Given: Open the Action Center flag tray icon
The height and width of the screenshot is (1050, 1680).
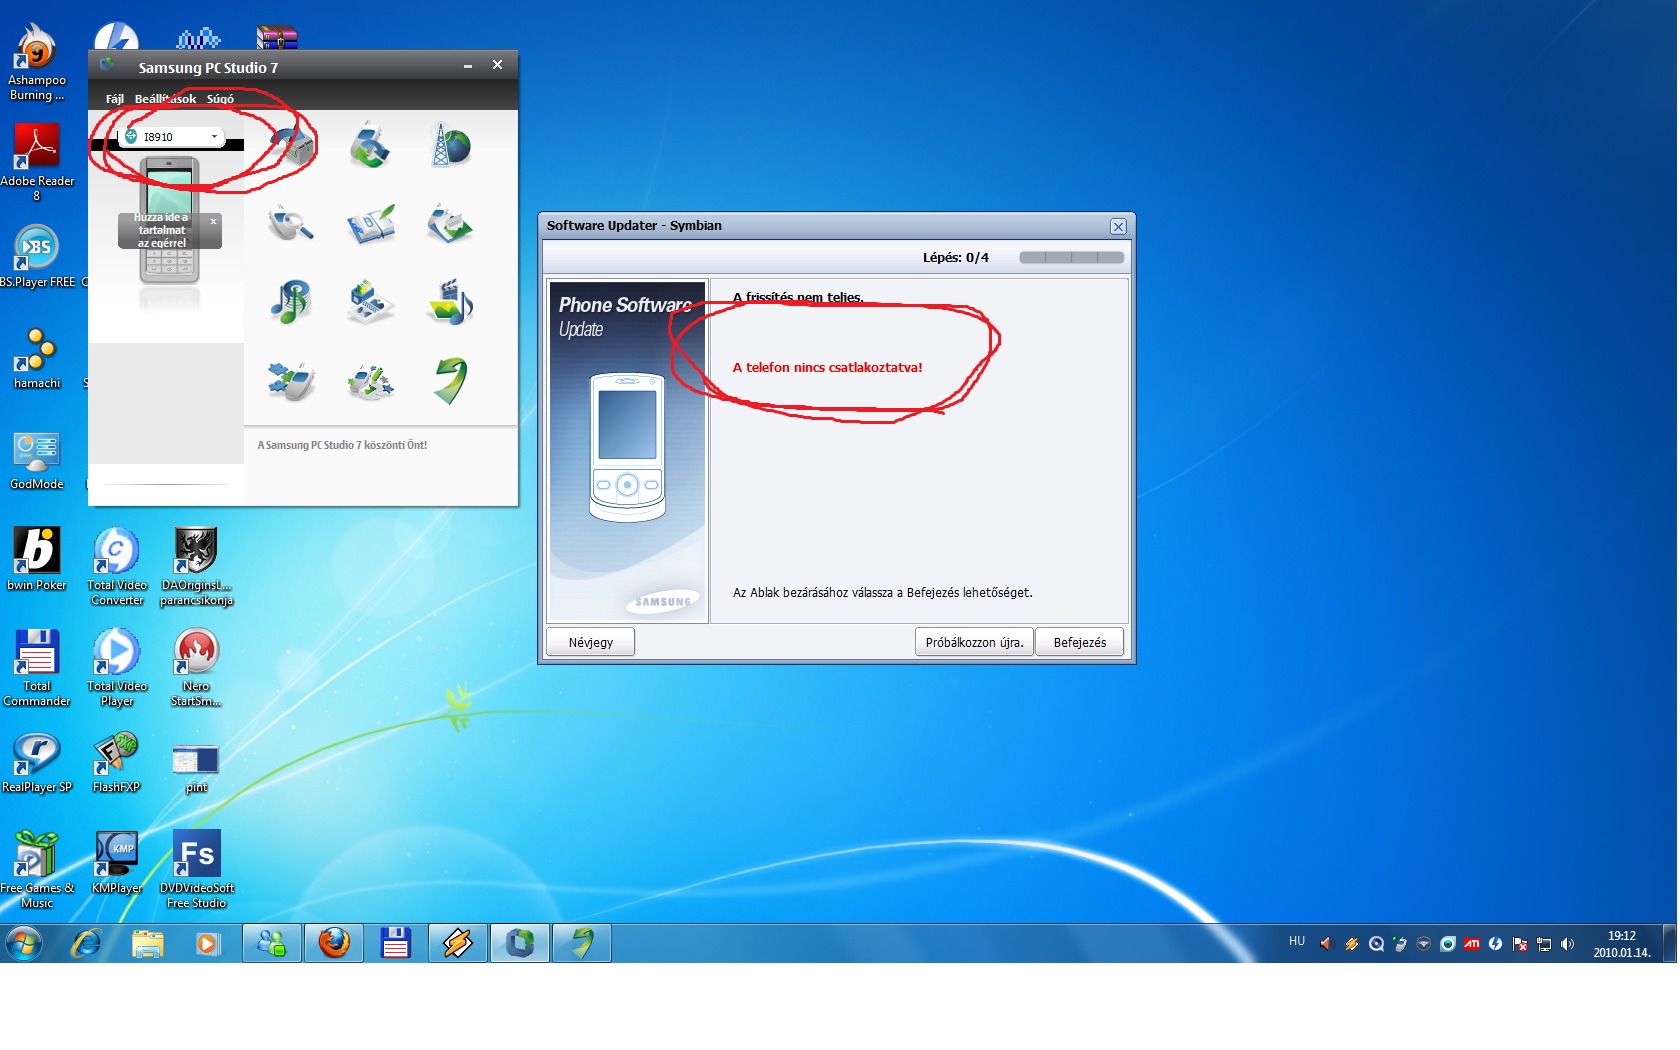Looking at the screenshot, I should point(1520,944).
